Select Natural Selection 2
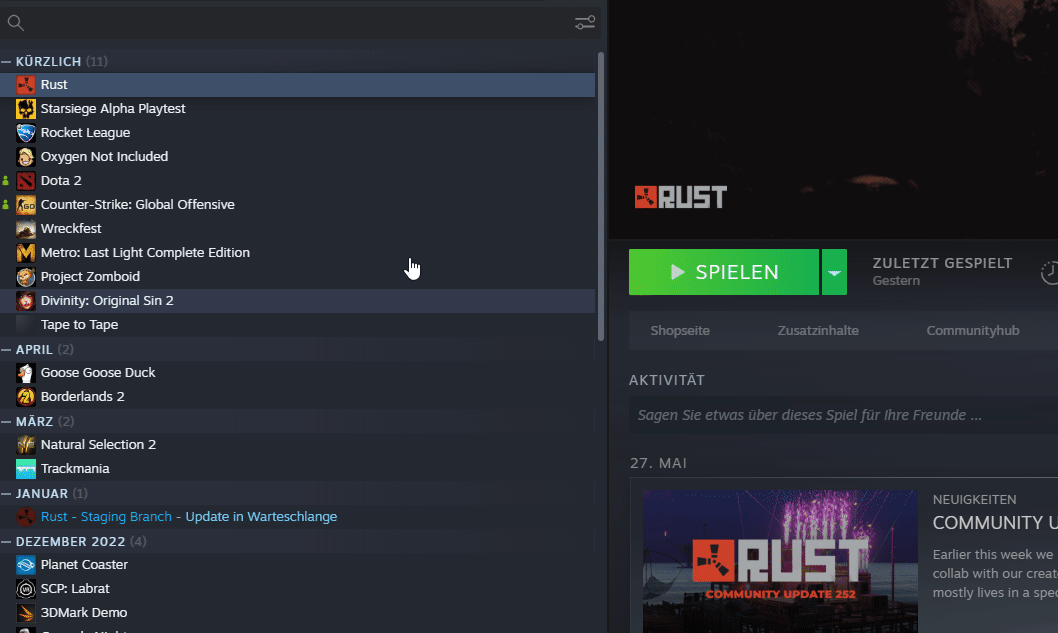The width and height of the screenshot is (1058, 633). 298,445
